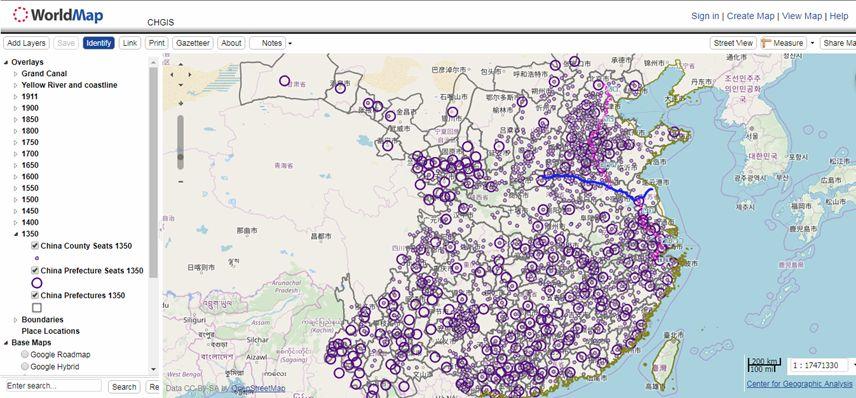Select the 1550 tree item label
This screenshot has height=398, width=856.
(30, 188)
